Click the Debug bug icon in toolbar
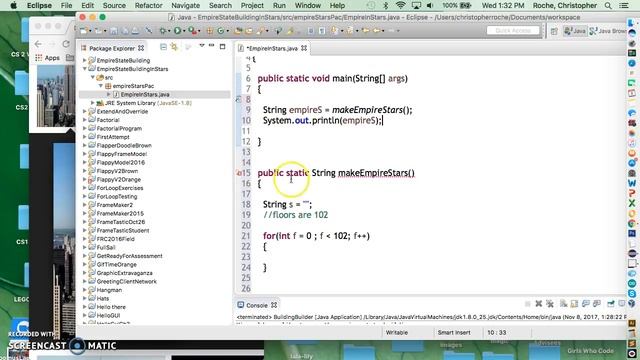This screenshot has height=360, width=640. click(x=162, y=31)
